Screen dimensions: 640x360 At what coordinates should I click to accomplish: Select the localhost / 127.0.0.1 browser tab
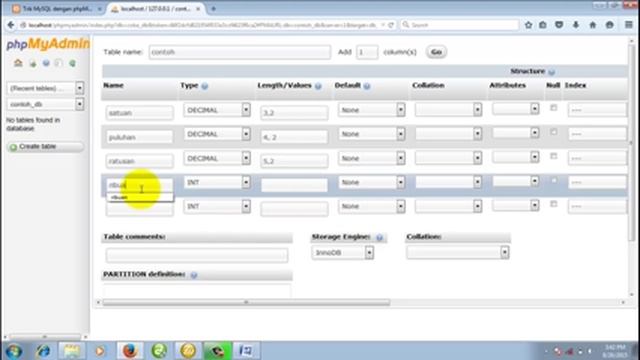click(x=155, y=9)
